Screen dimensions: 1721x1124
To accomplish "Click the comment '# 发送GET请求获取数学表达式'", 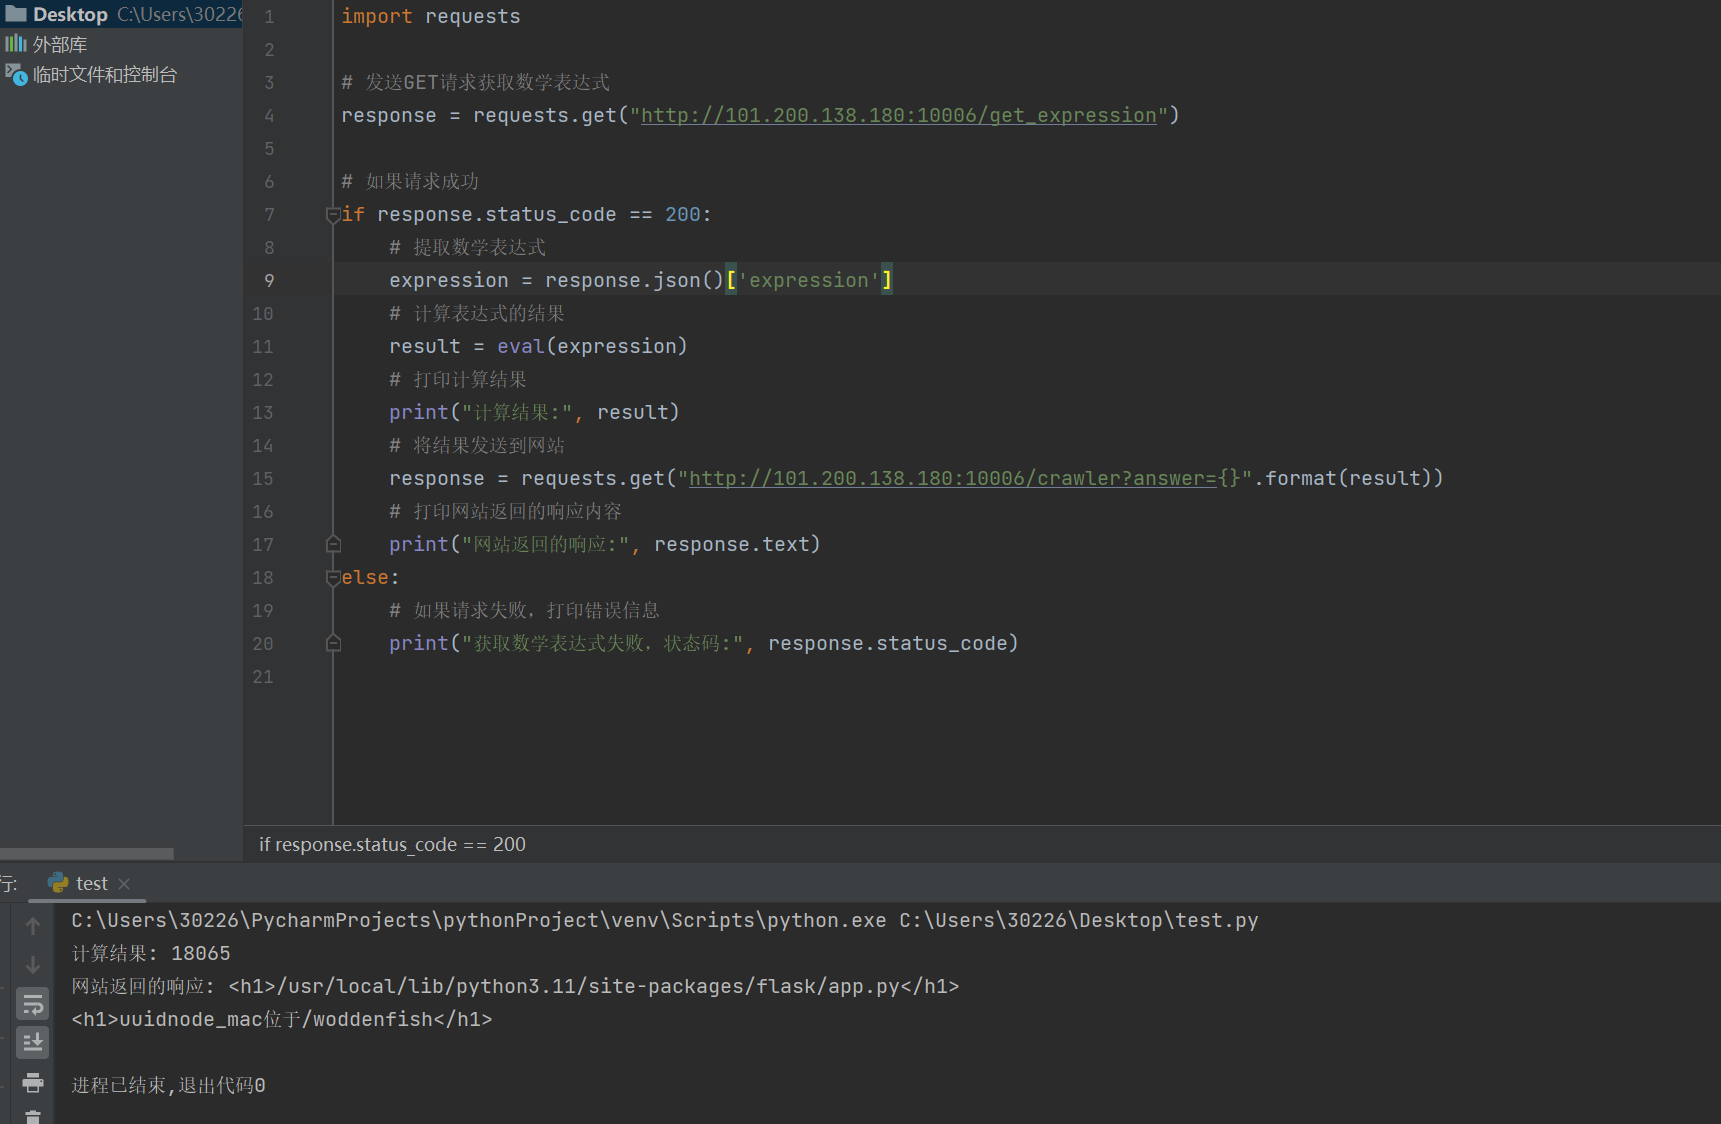I will (x=475, y=82).
